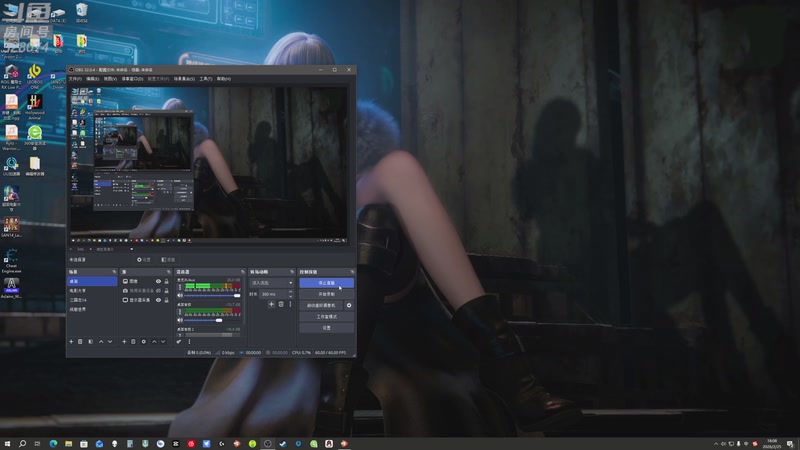Add a scene transition with plus icon
This screenshot has width=800, height=450.
coord(271,304)
